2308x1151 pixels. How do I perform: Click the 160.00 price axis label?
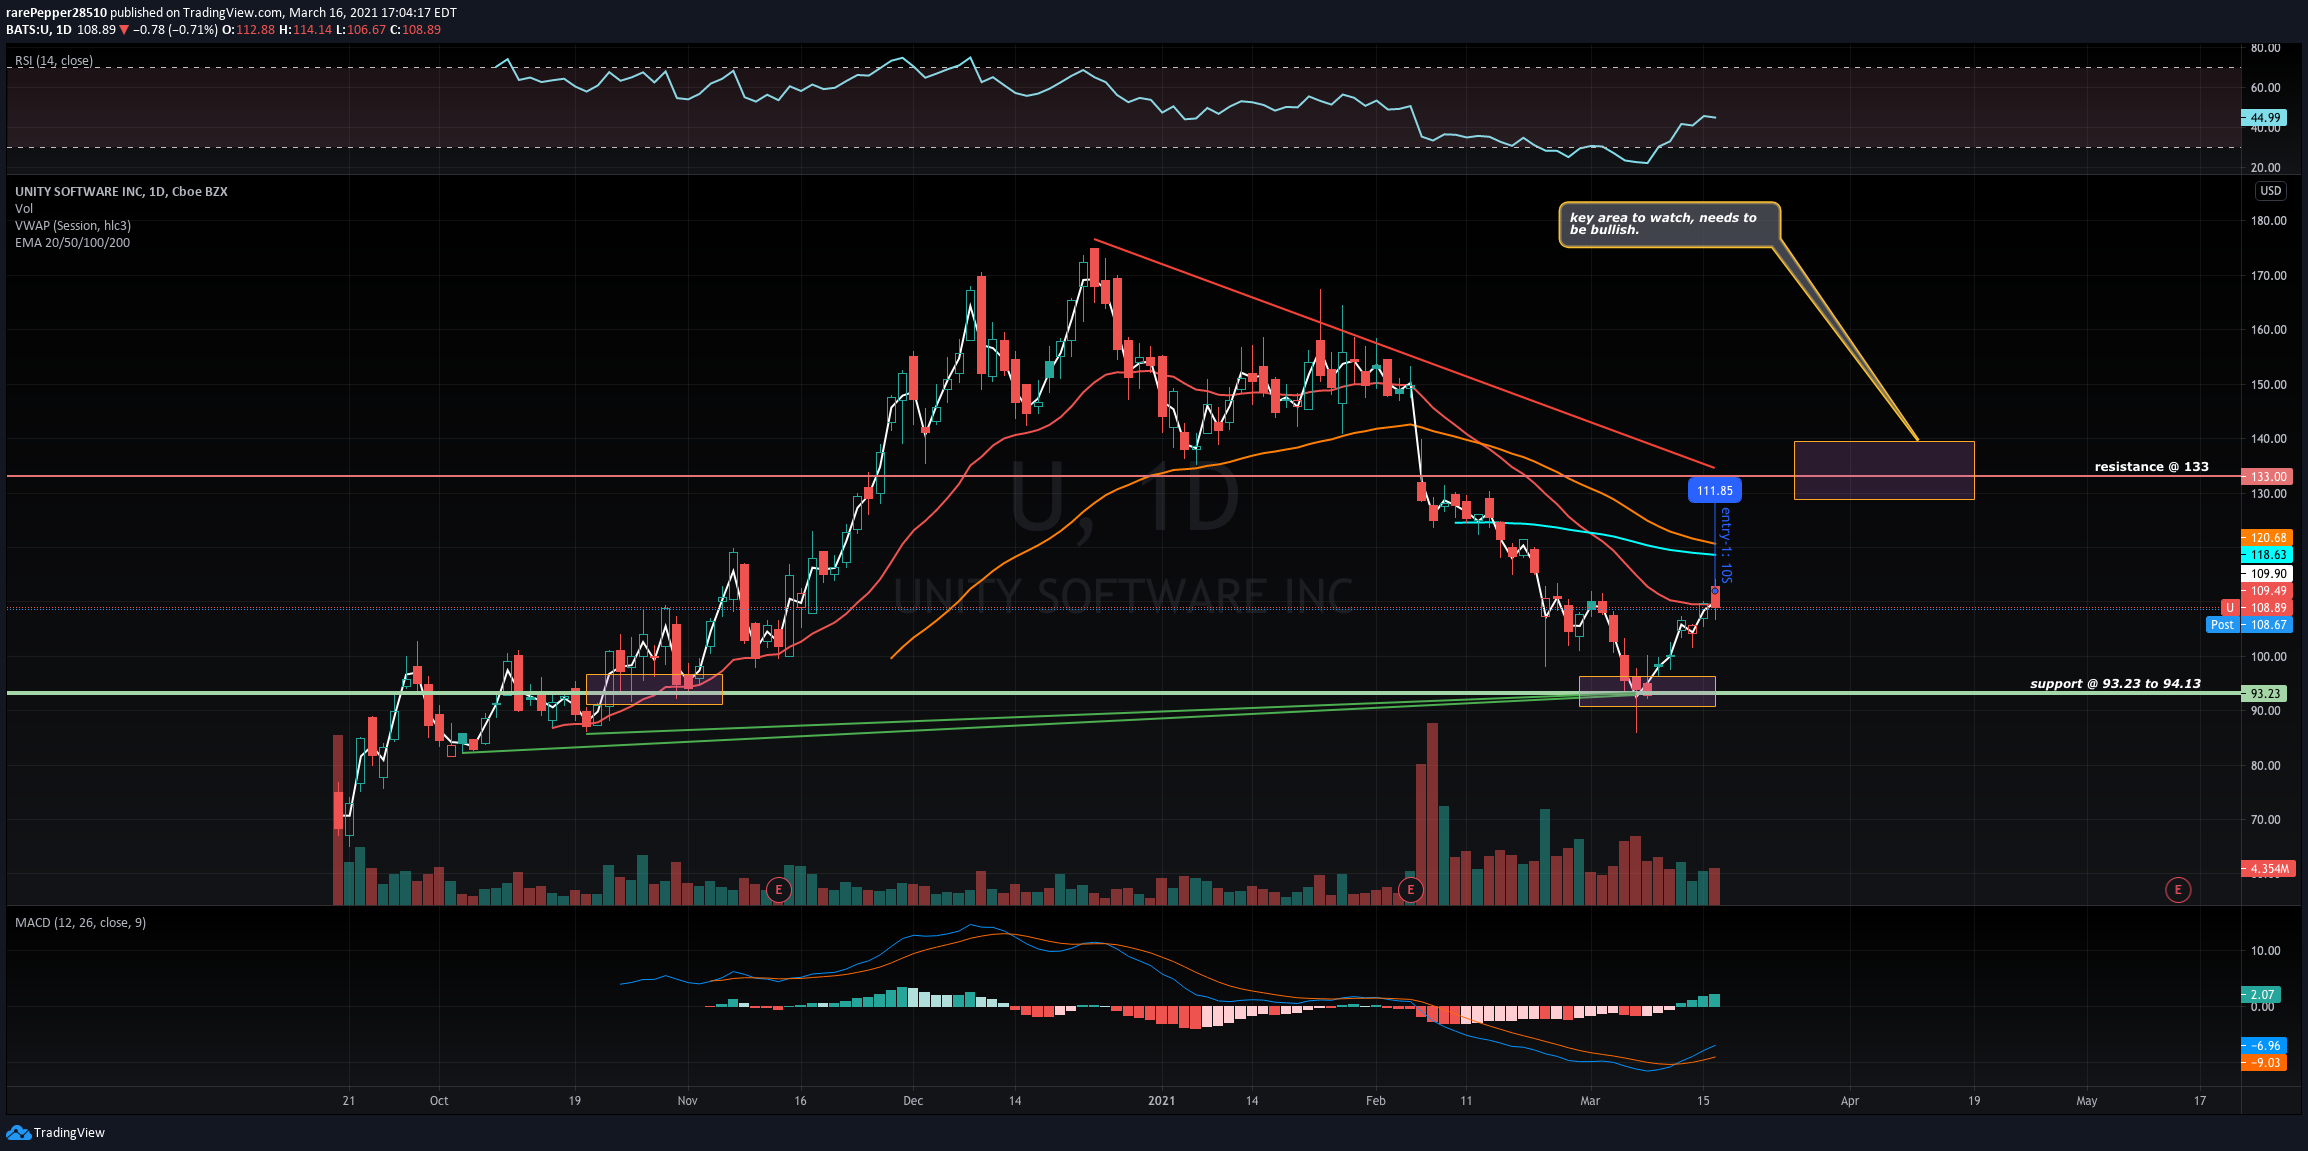pos(2268,330)
